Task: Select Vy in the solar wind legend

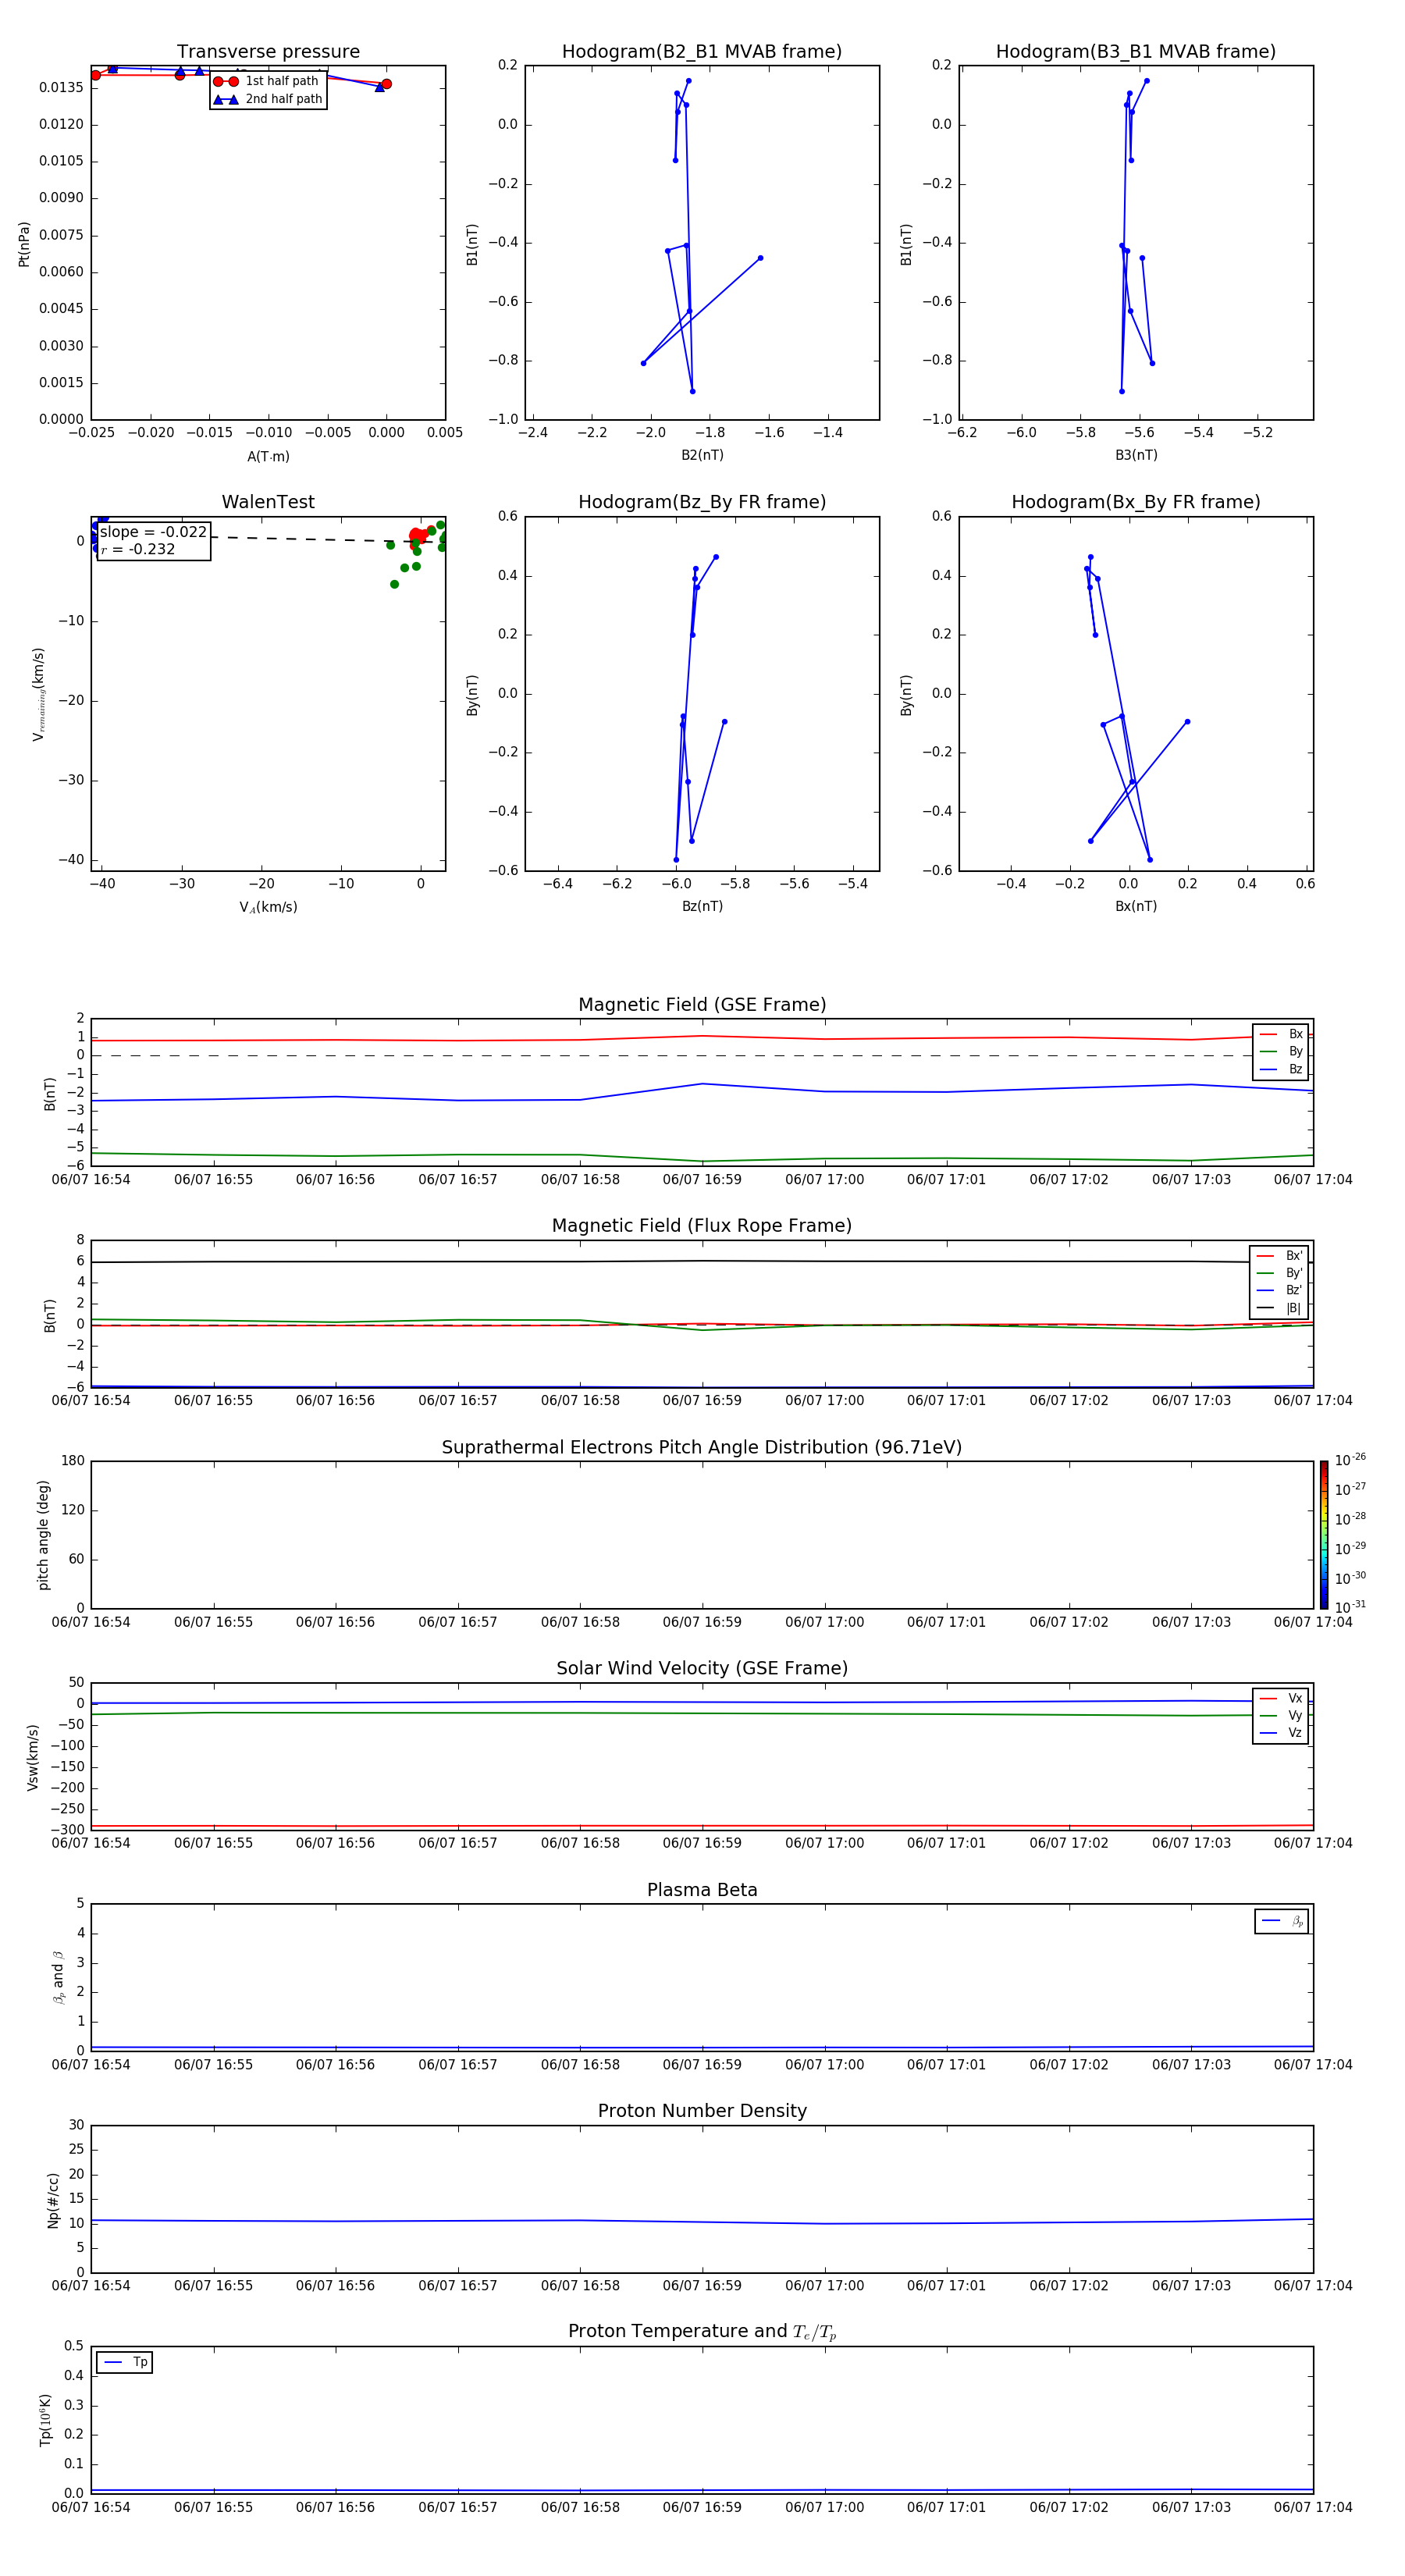Action: click(1281, 1716)
